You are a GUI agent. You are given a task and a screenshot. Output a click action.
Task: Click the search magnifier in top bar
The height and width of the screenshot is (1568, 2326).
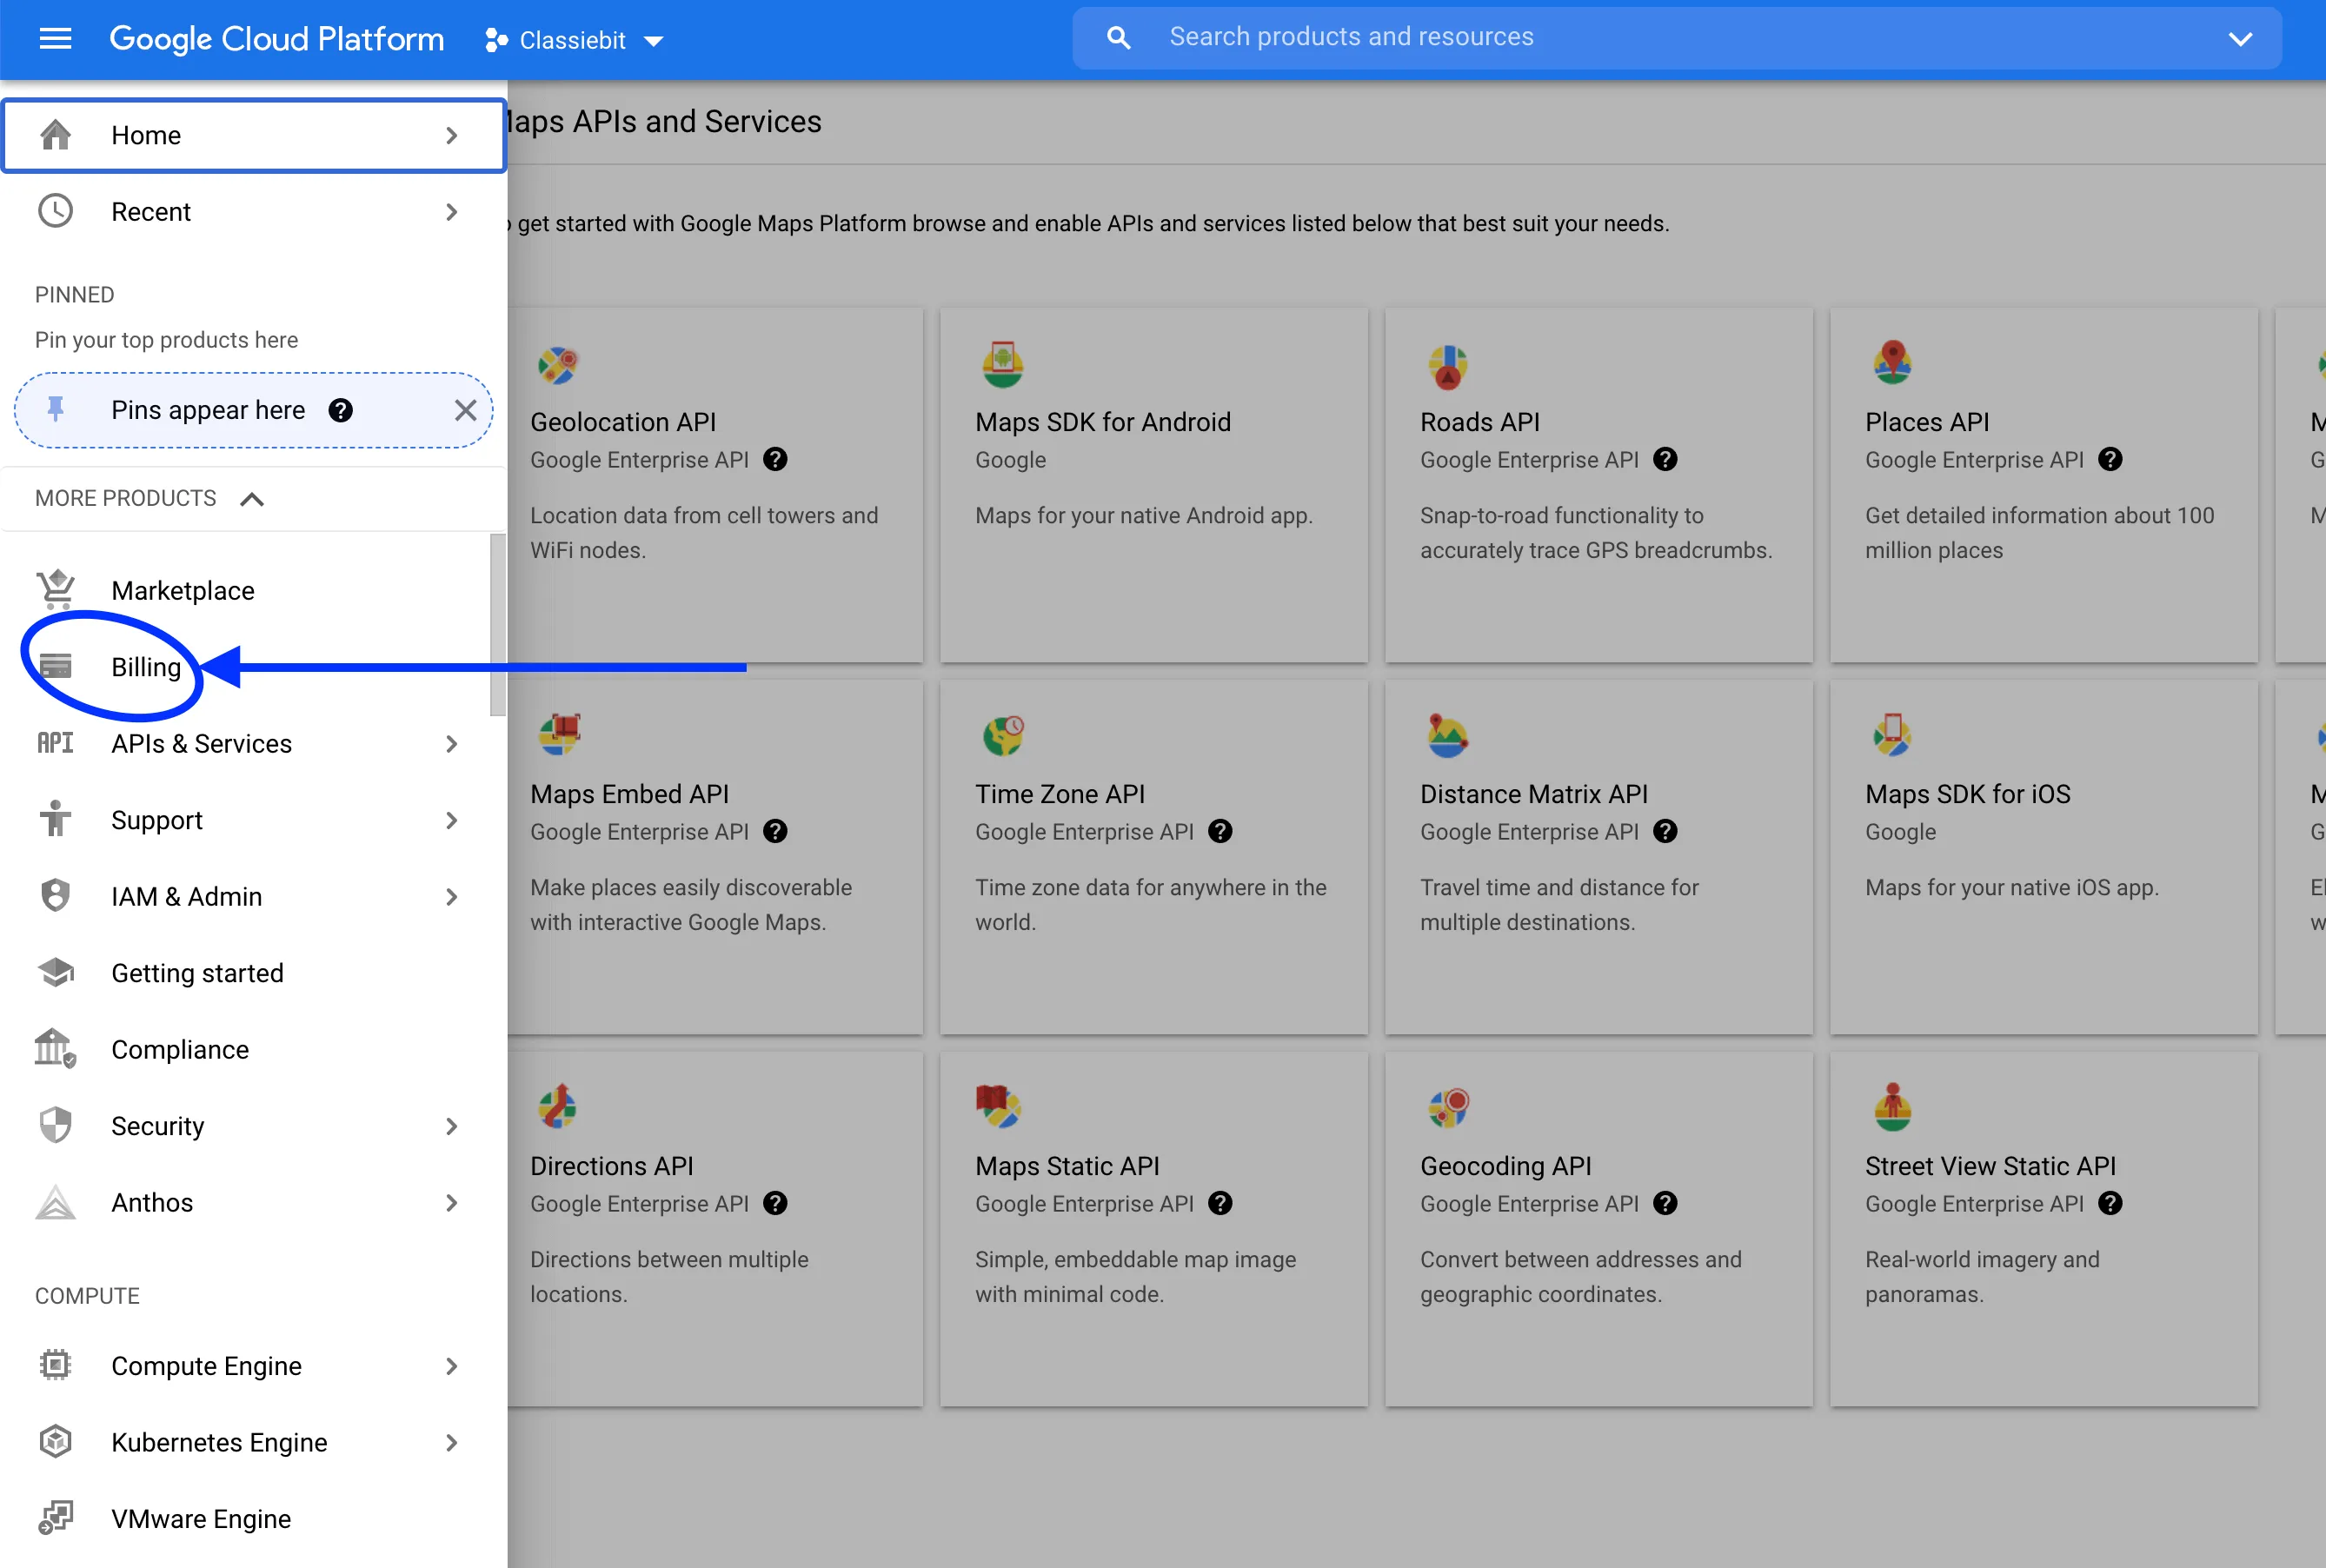point(1118,37)
